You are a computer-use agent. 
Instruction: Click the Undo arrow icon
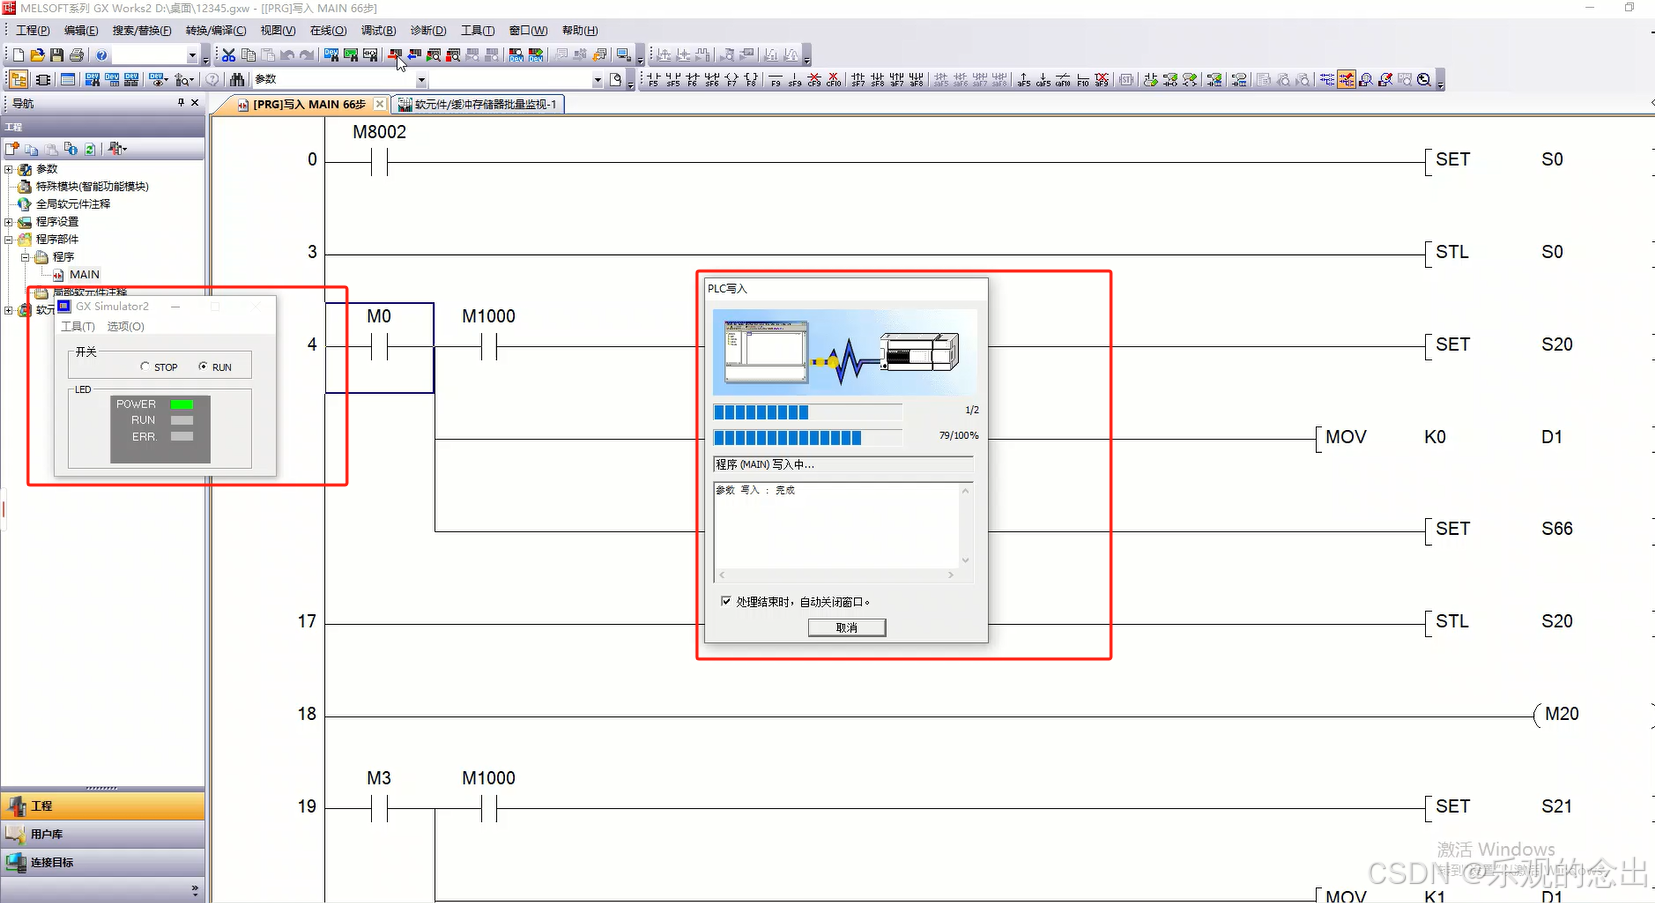pyautogui.click(x=287, y=55)
